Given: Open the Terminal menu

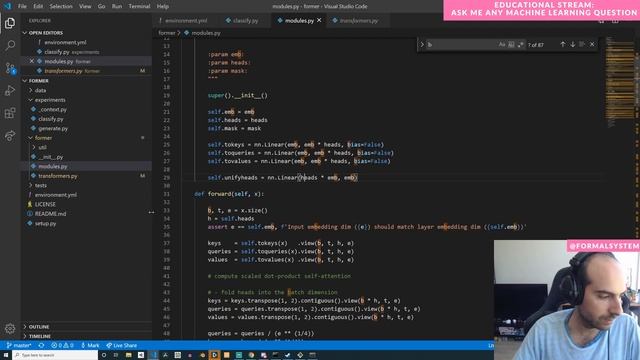Looking at the screenshot, I should pyautogui.click(x=139, y=6).
